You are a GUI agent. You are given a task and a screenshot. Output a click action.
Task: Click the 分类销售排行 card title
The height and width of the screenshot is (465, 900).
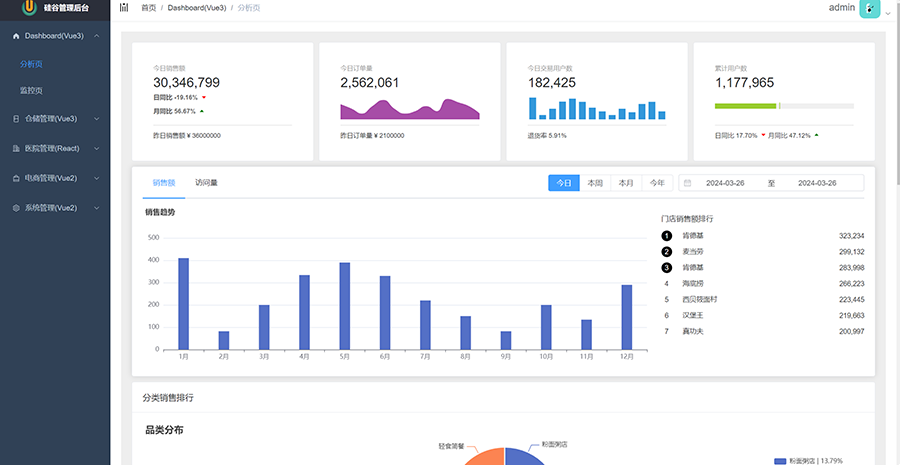point(168,397)
